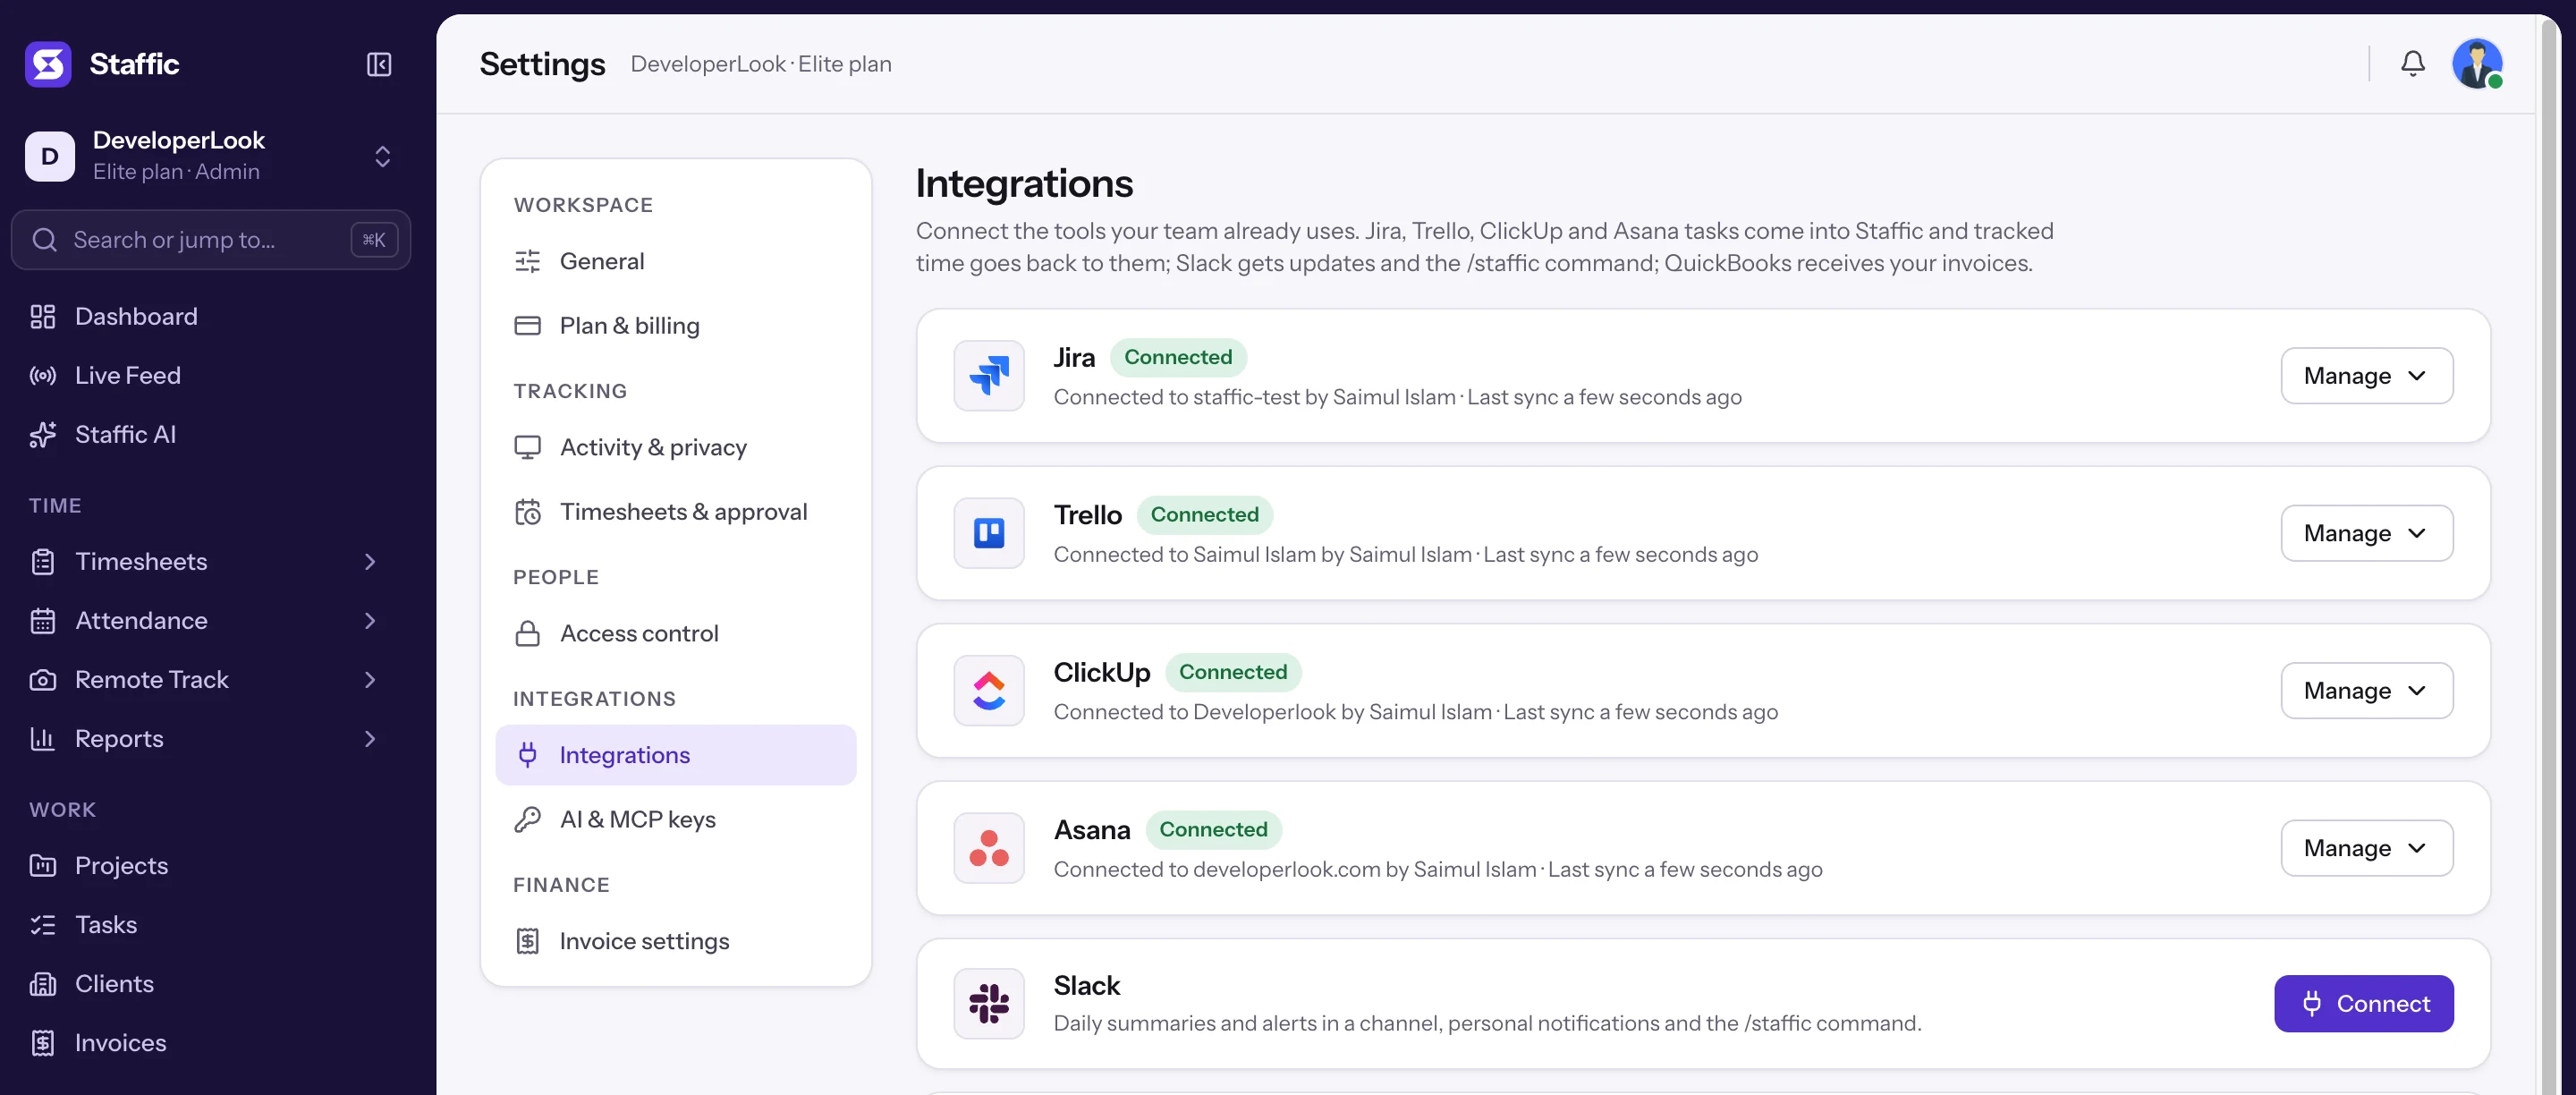Click the Staffic AI sparkle icon
The image size is (2576, 1095).
(43, 434)
